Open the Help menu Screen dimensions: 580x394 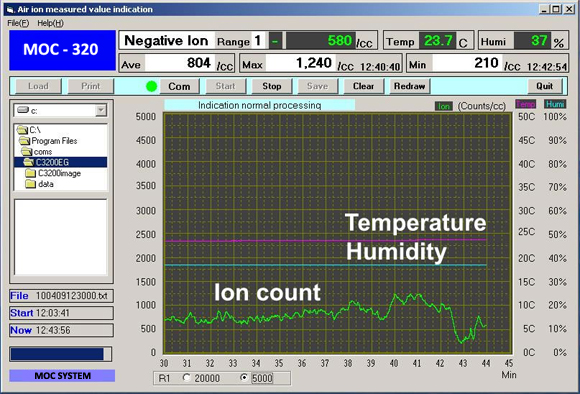pyautogui.click(x=50, y=23)
